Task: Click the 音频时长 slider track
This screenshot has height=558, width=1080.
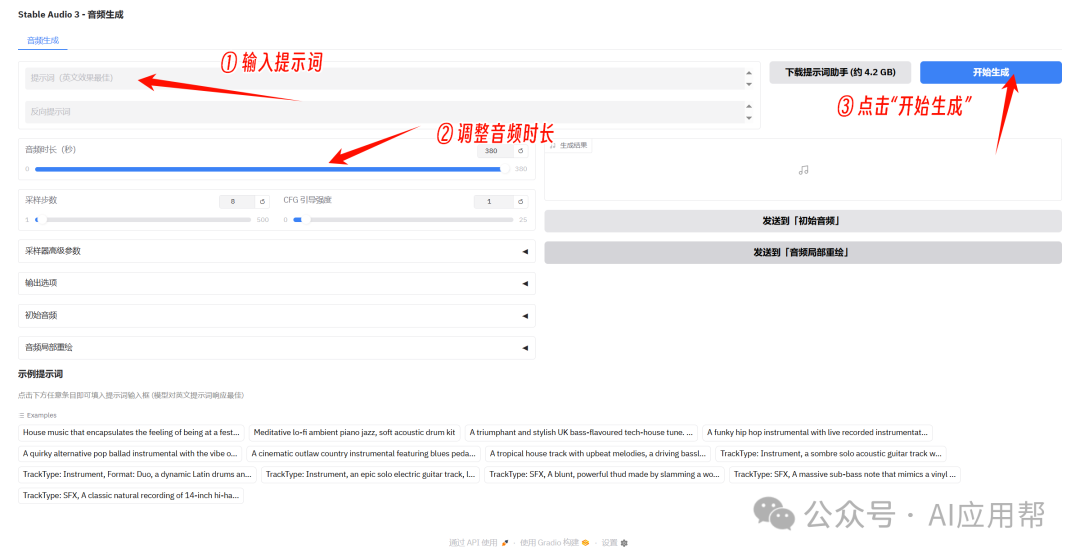Action: click(x=272, y=169)
